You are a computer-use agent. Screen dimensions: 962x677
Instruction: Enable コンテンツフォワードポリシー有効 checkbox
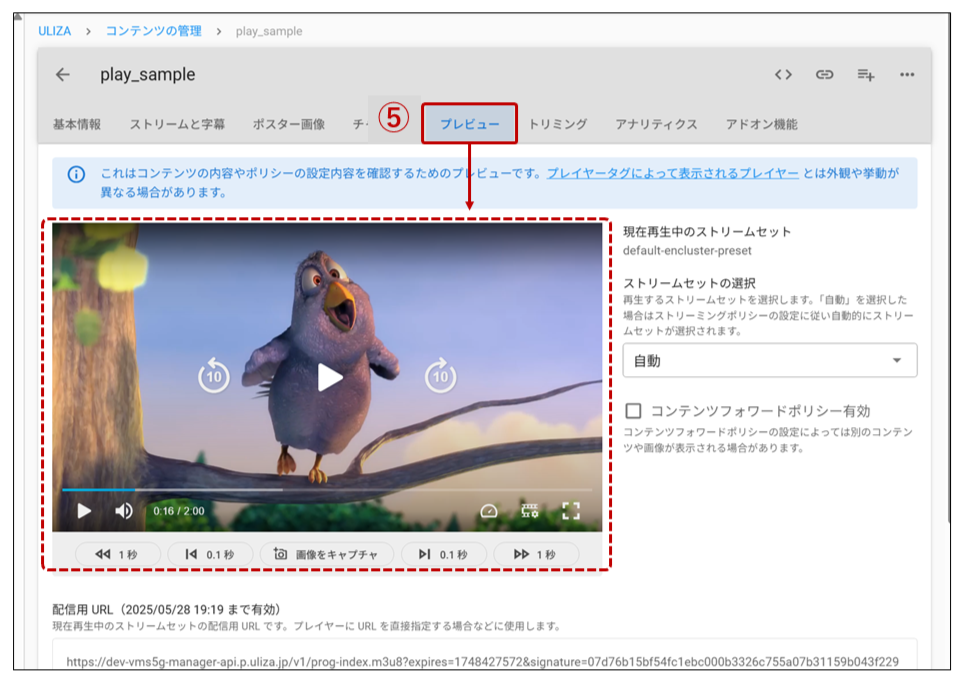click(633, 411)
